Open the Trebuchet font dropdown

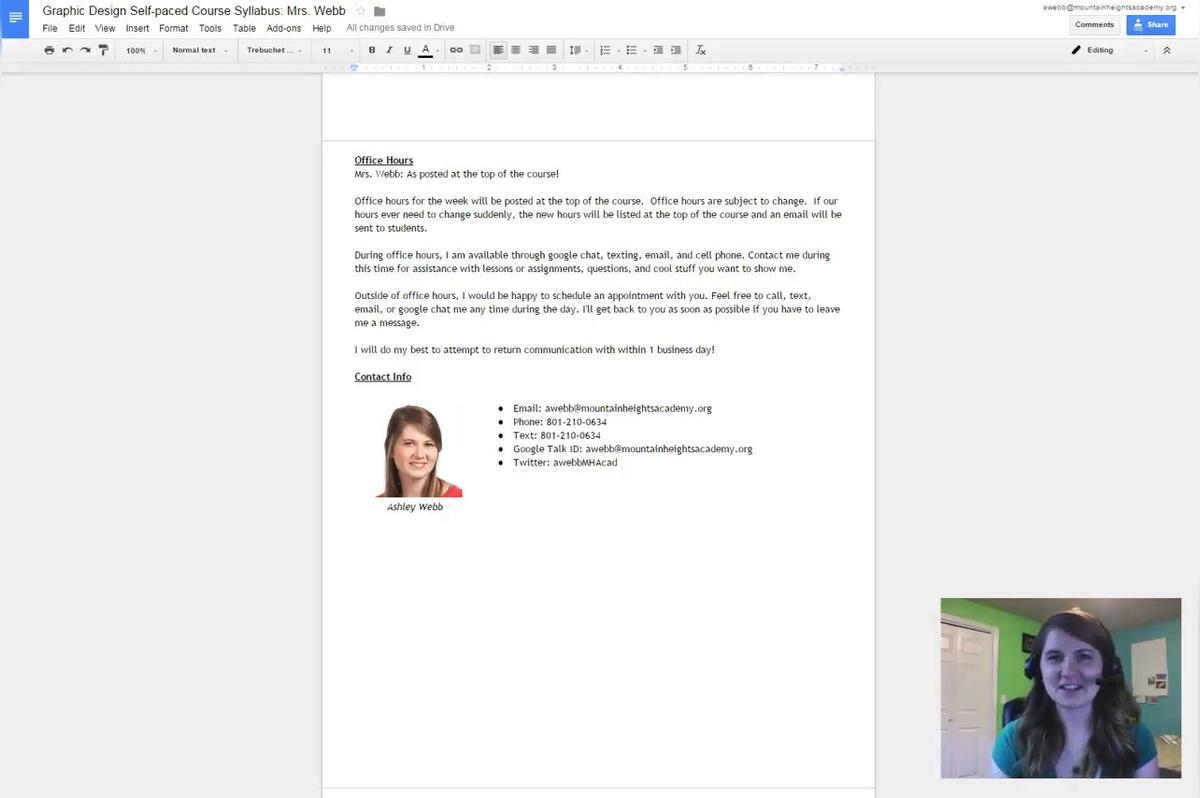[x=275, y=50]
